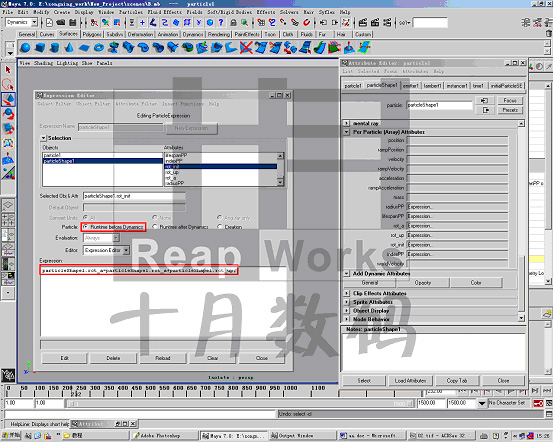The image size is (553, 442).
Task: Activate the Rotate tool in toolbox
Action: pyautogui.click(x=8, y=114)
